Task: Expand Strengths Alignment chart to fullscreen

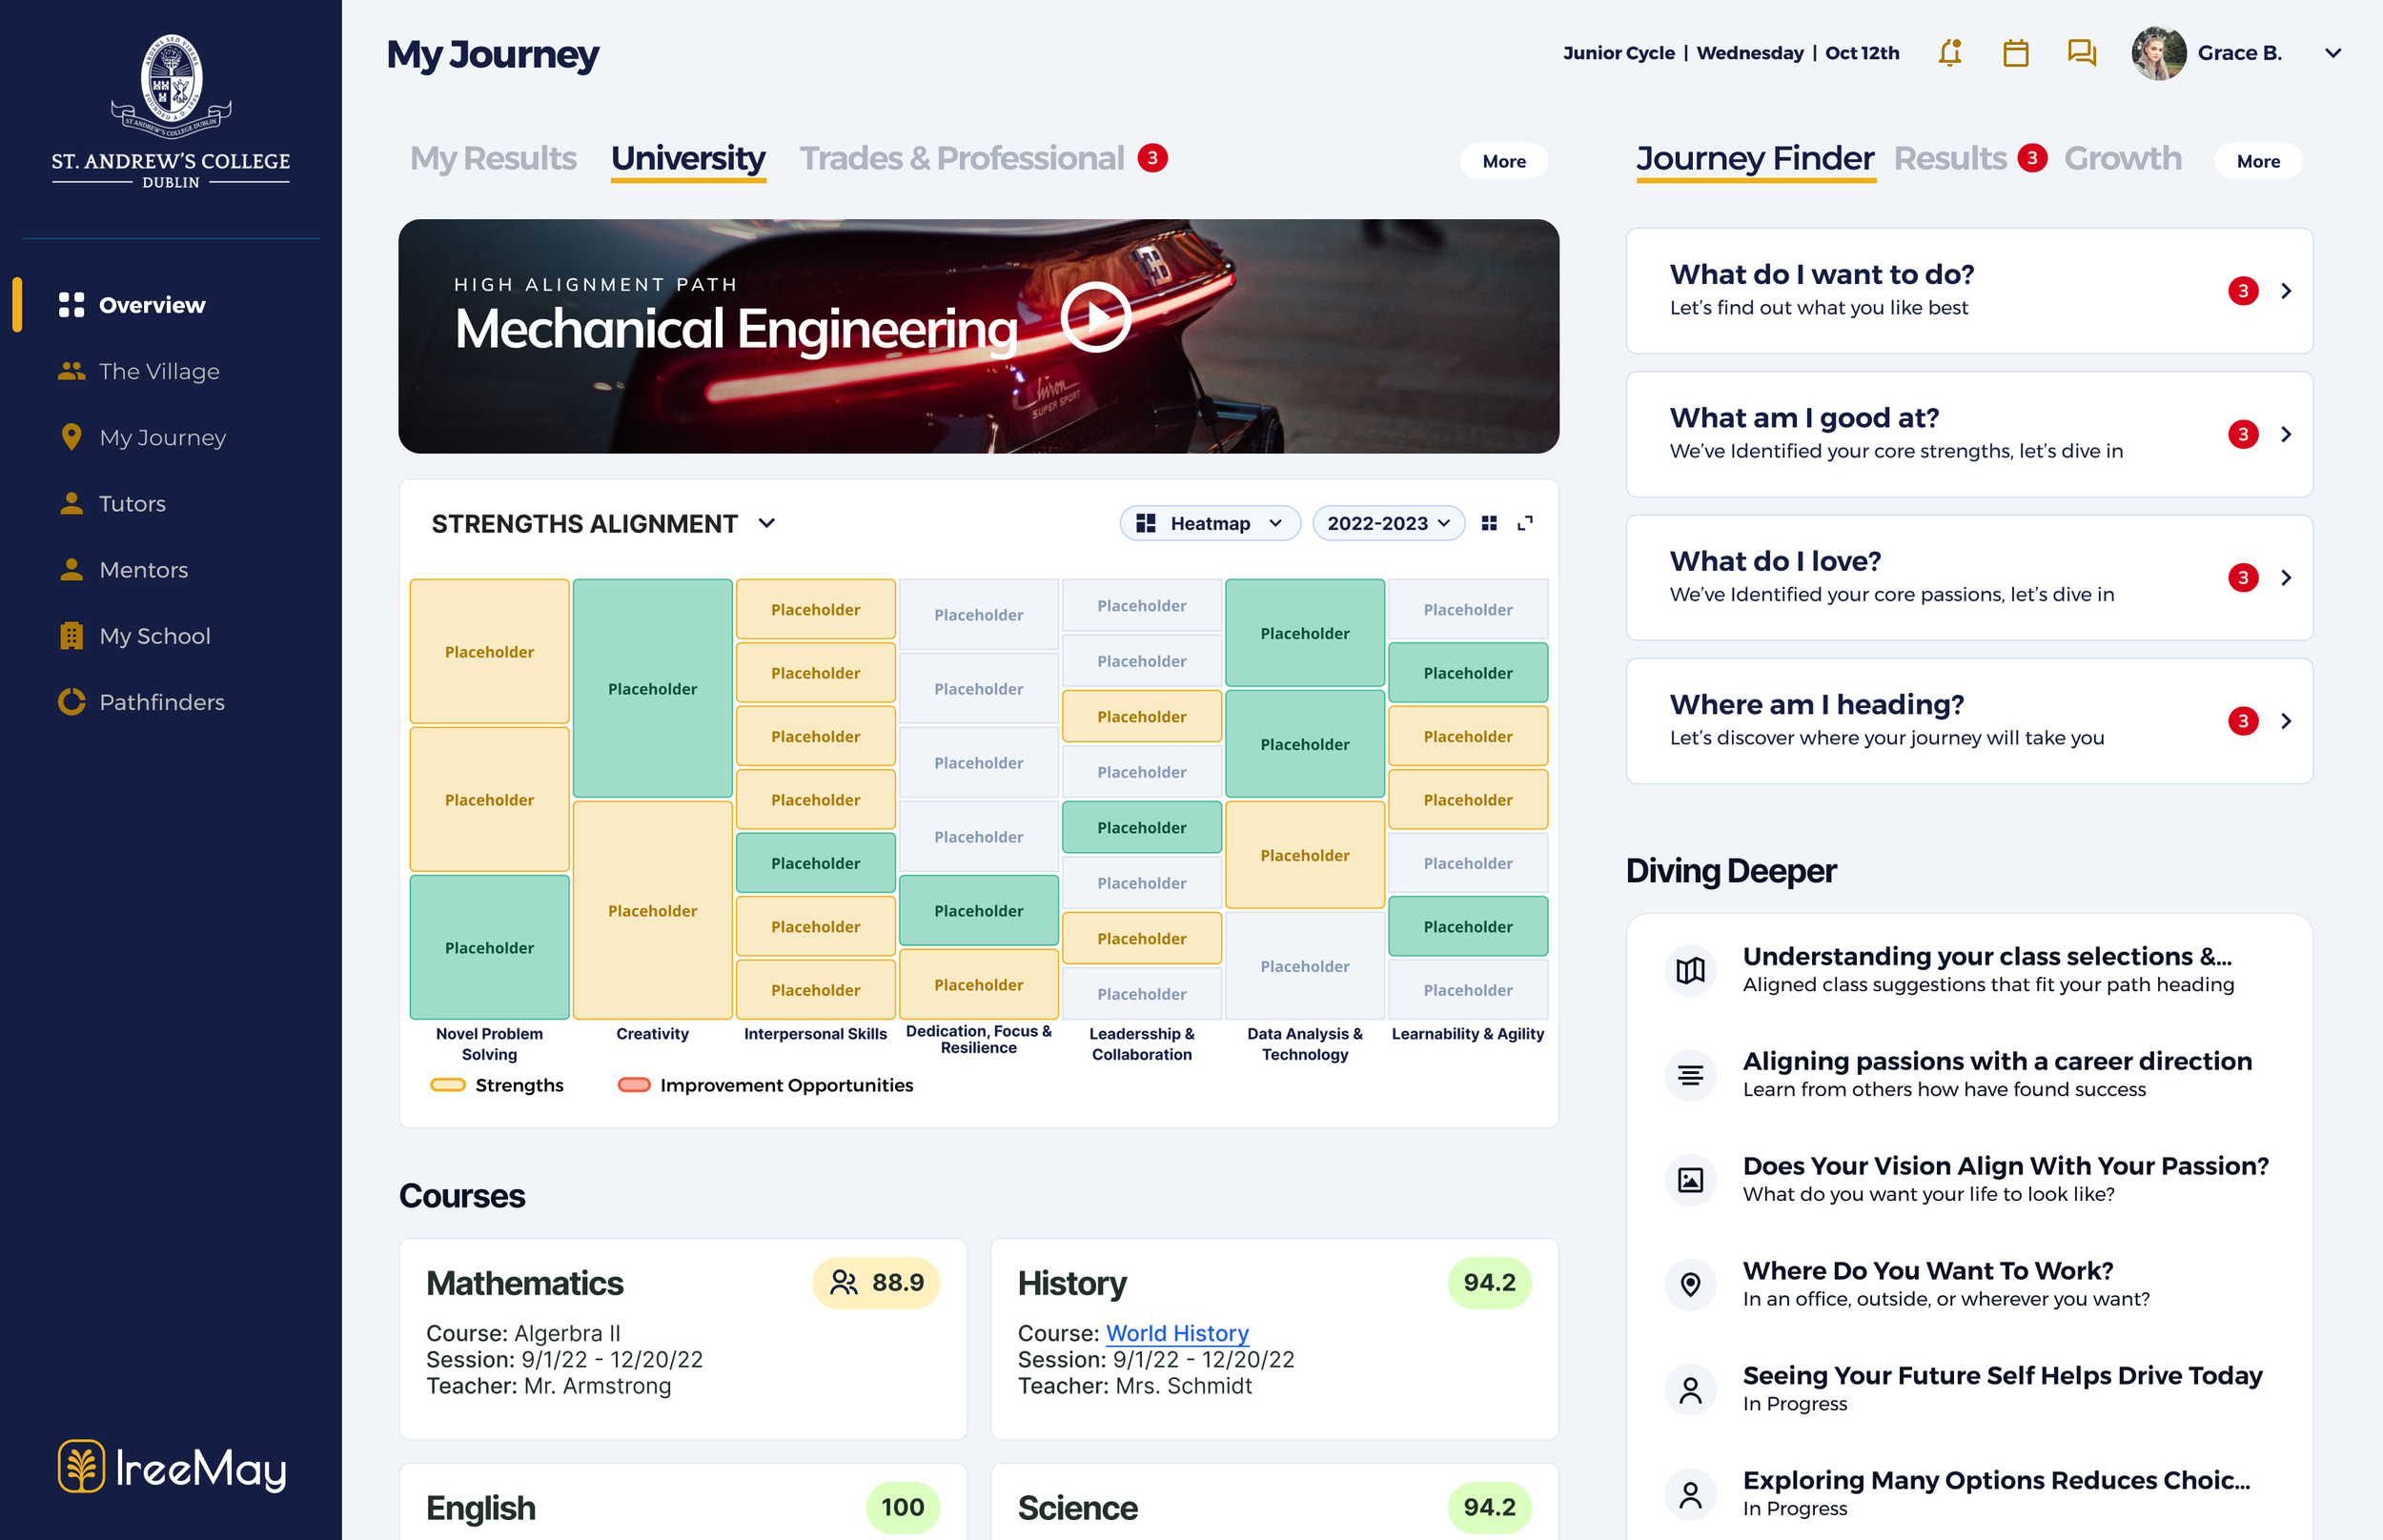Action: (1525, 523)
